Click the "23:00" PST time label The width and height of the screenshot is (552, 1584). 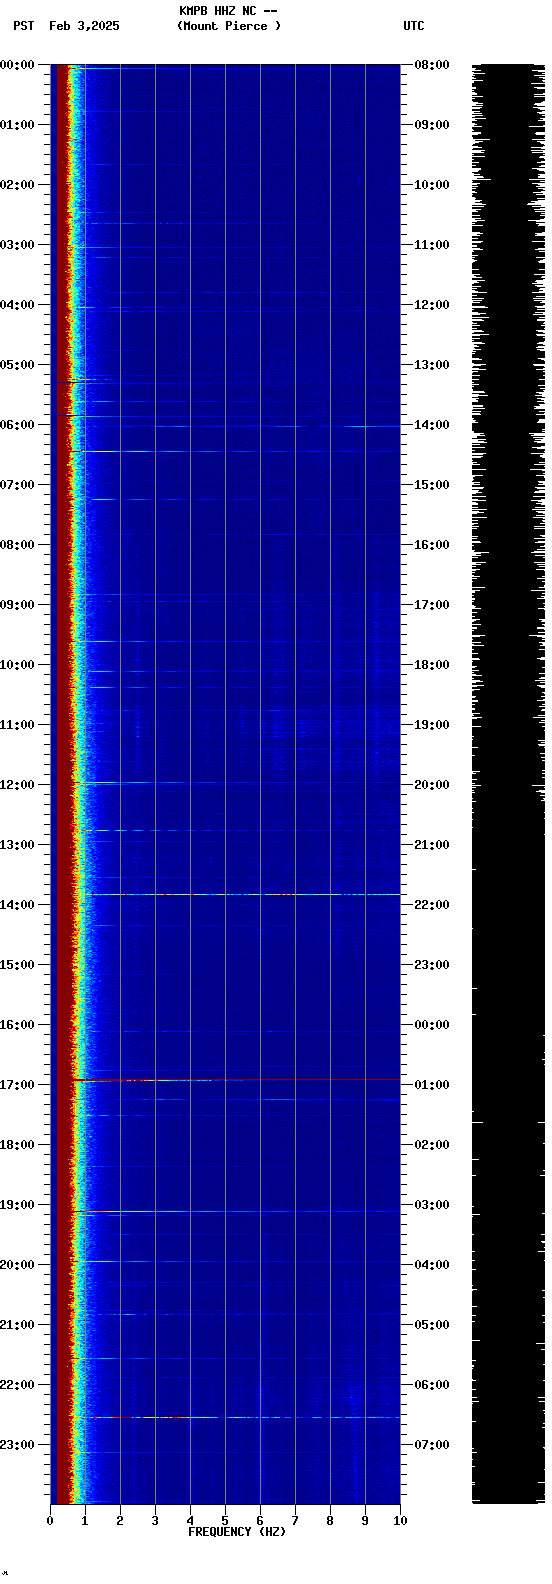pyautogui.click(x=17, y=1445)
